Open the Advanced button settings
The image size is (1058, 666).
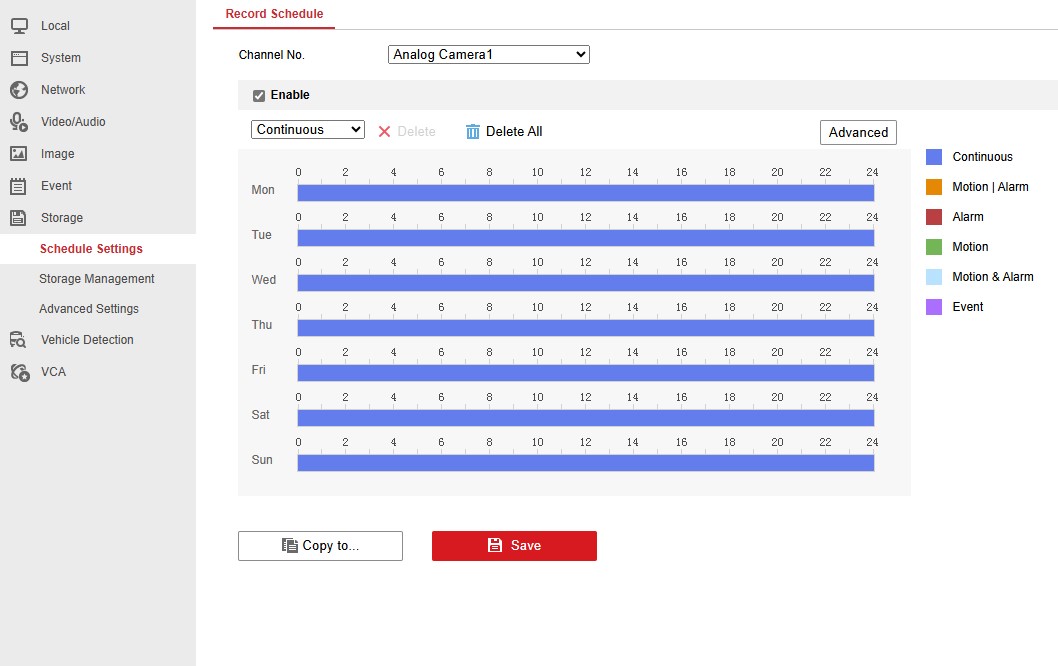click(858, 132)
